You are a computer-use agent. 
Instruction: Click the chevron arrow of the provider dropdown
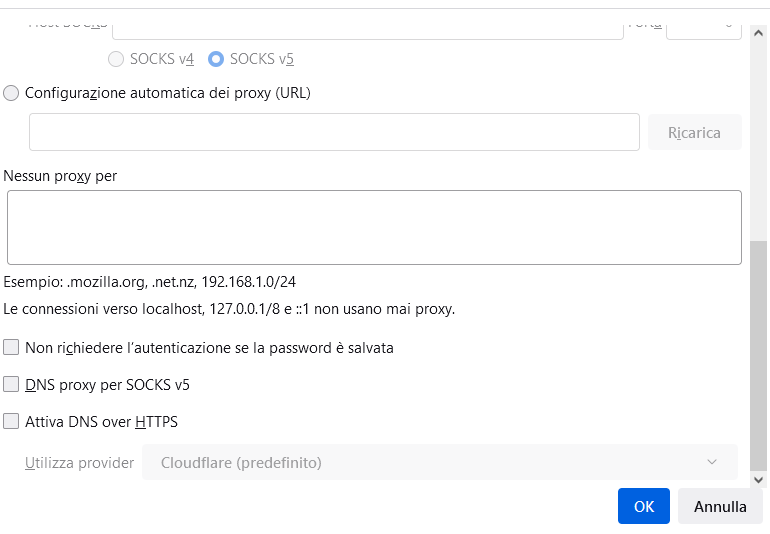pyautogui.click(x=712, y=462)
